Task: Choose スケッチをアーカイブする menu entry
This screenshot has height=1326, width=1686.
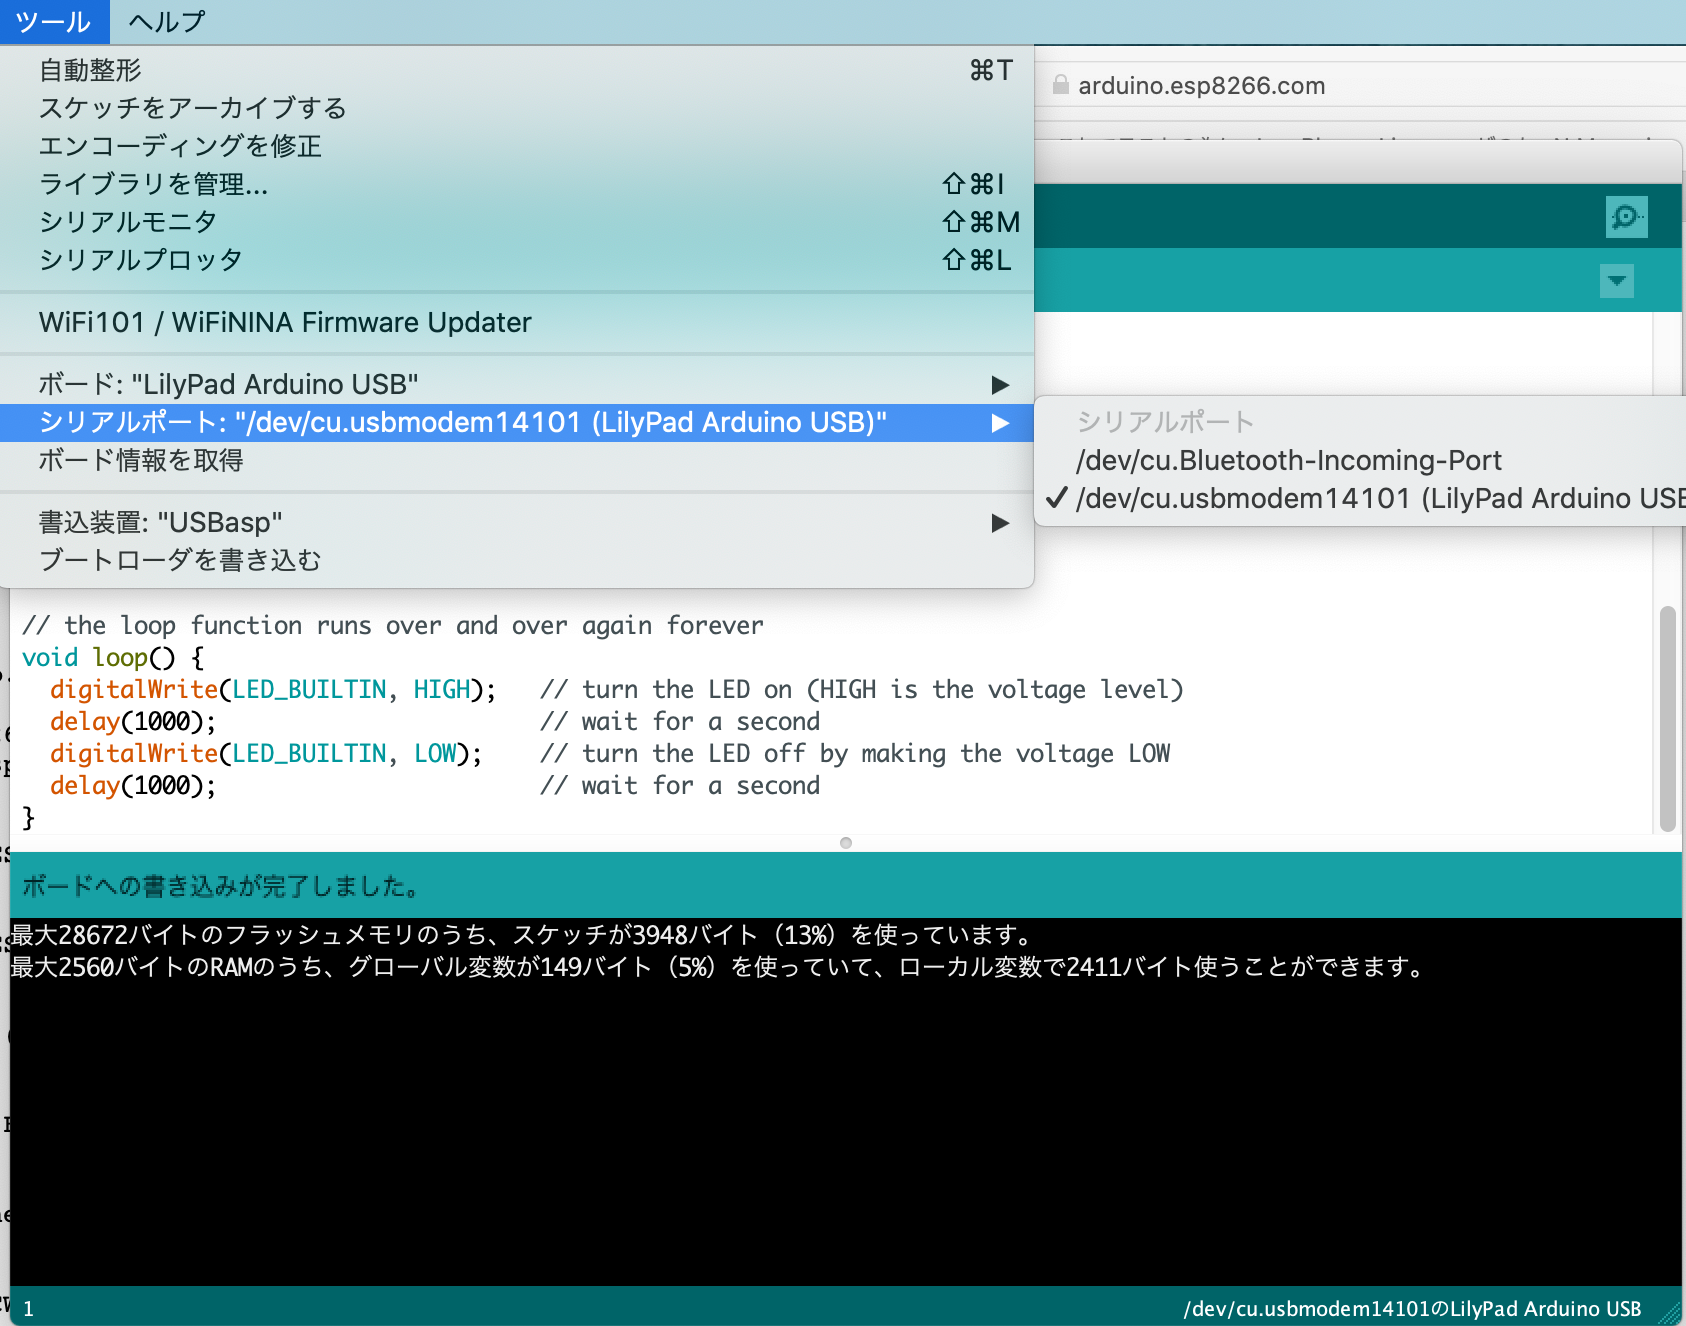Action: point(517,108)
